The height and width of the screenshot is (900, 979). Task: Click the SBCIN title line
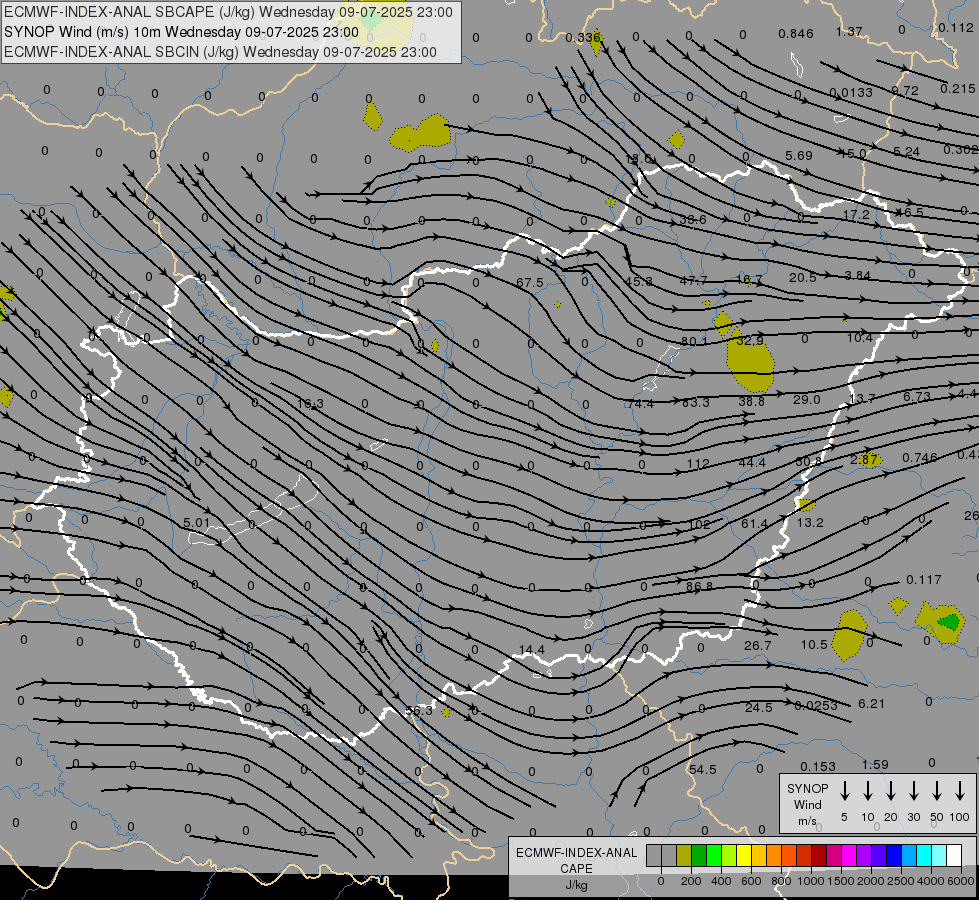click(220, 52)
